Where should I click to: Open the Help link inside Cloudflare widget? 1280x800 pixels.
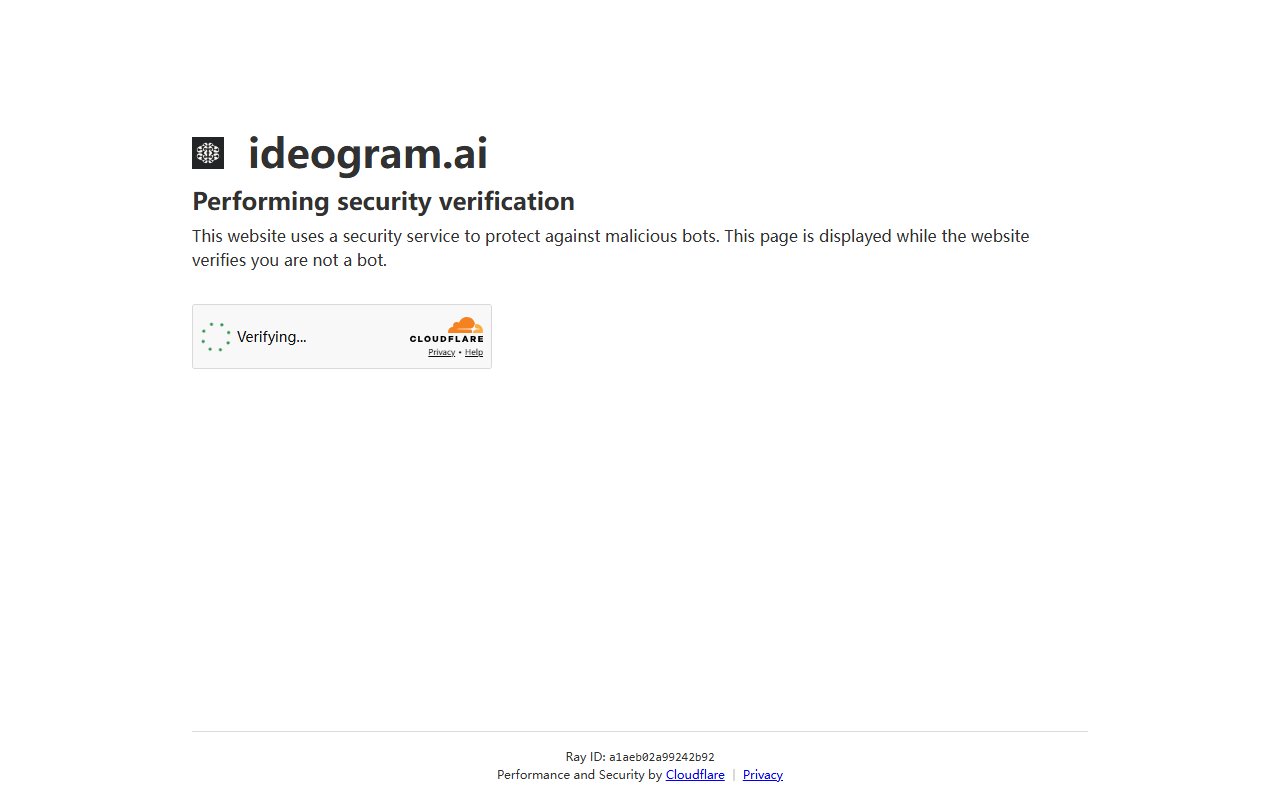point(474,352)
